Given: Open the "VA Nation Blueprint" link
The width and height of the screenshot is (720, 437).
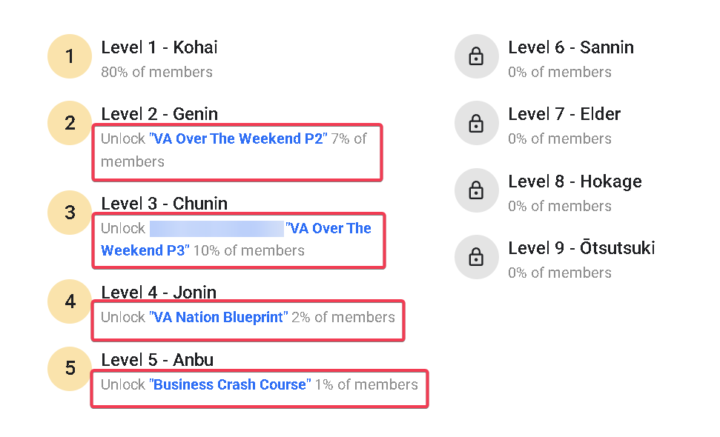Looking at the screenshot, I should pos(218,318).
